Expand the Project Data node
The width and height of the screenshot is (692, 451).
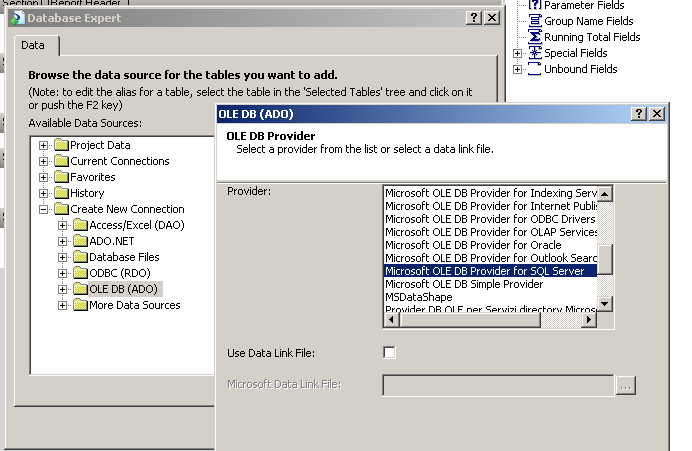(x=43, y=145)
